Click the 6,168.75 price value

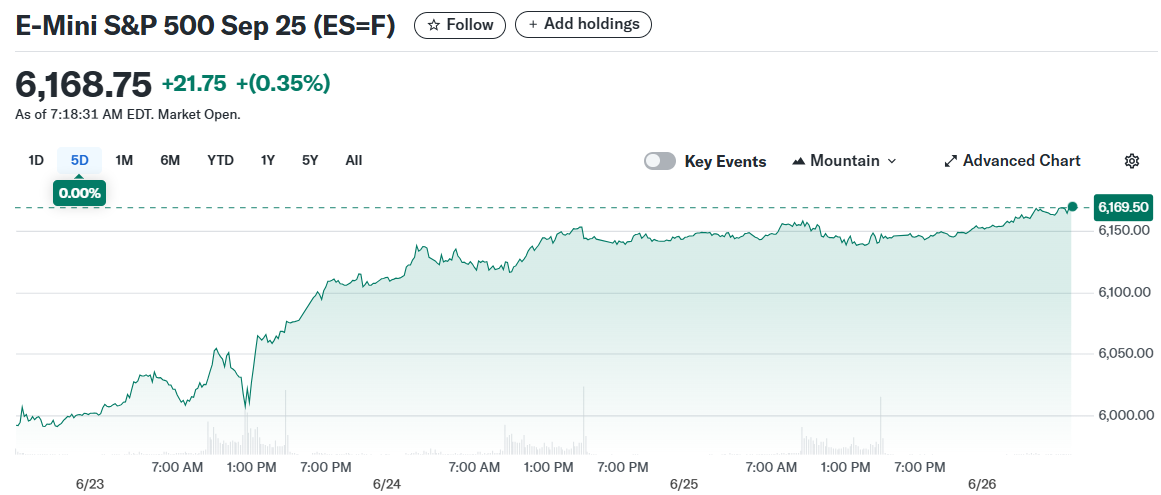tap(84, 84)
